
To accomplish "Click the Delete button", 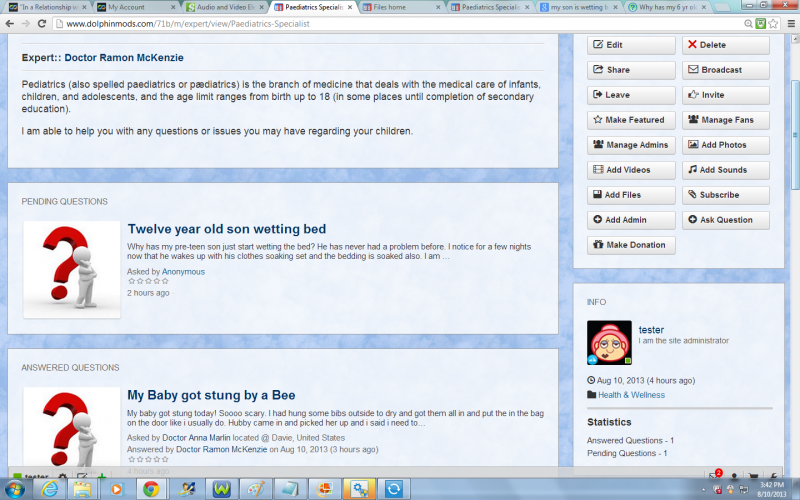I will (726, 45).
